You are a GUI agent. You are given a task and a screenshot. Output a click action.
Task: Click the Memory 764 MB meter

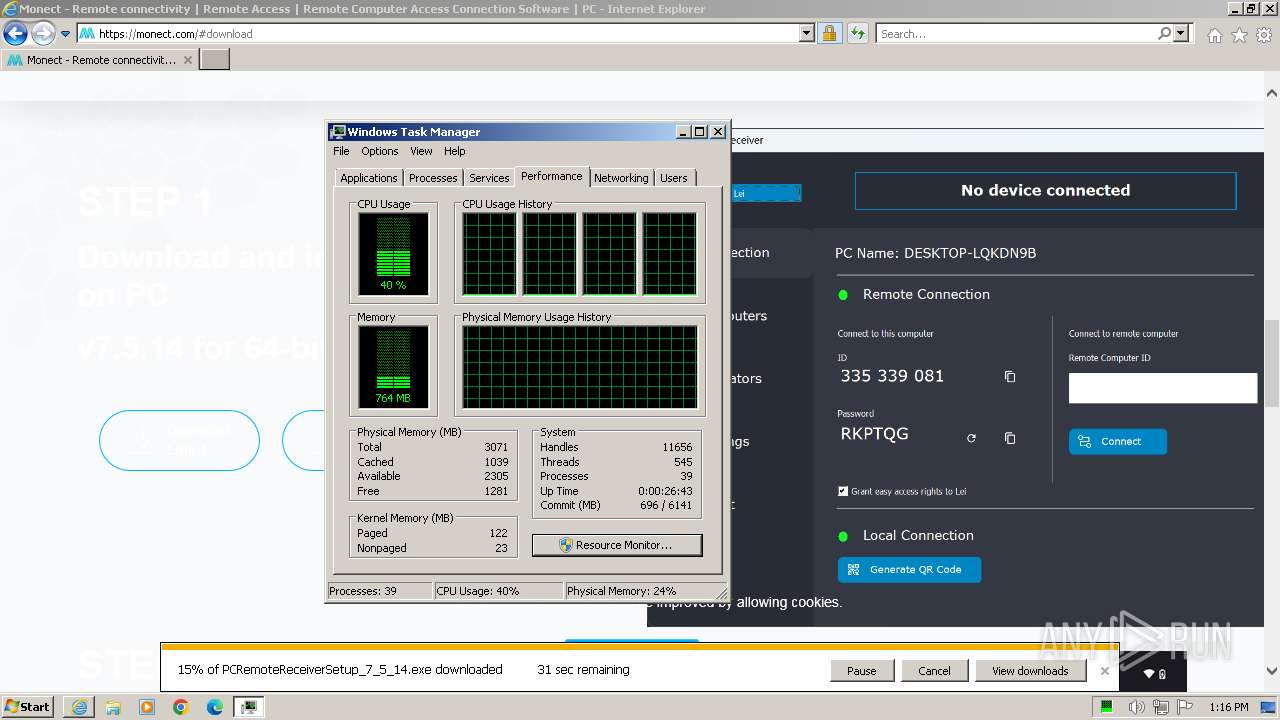pos(393,367)
